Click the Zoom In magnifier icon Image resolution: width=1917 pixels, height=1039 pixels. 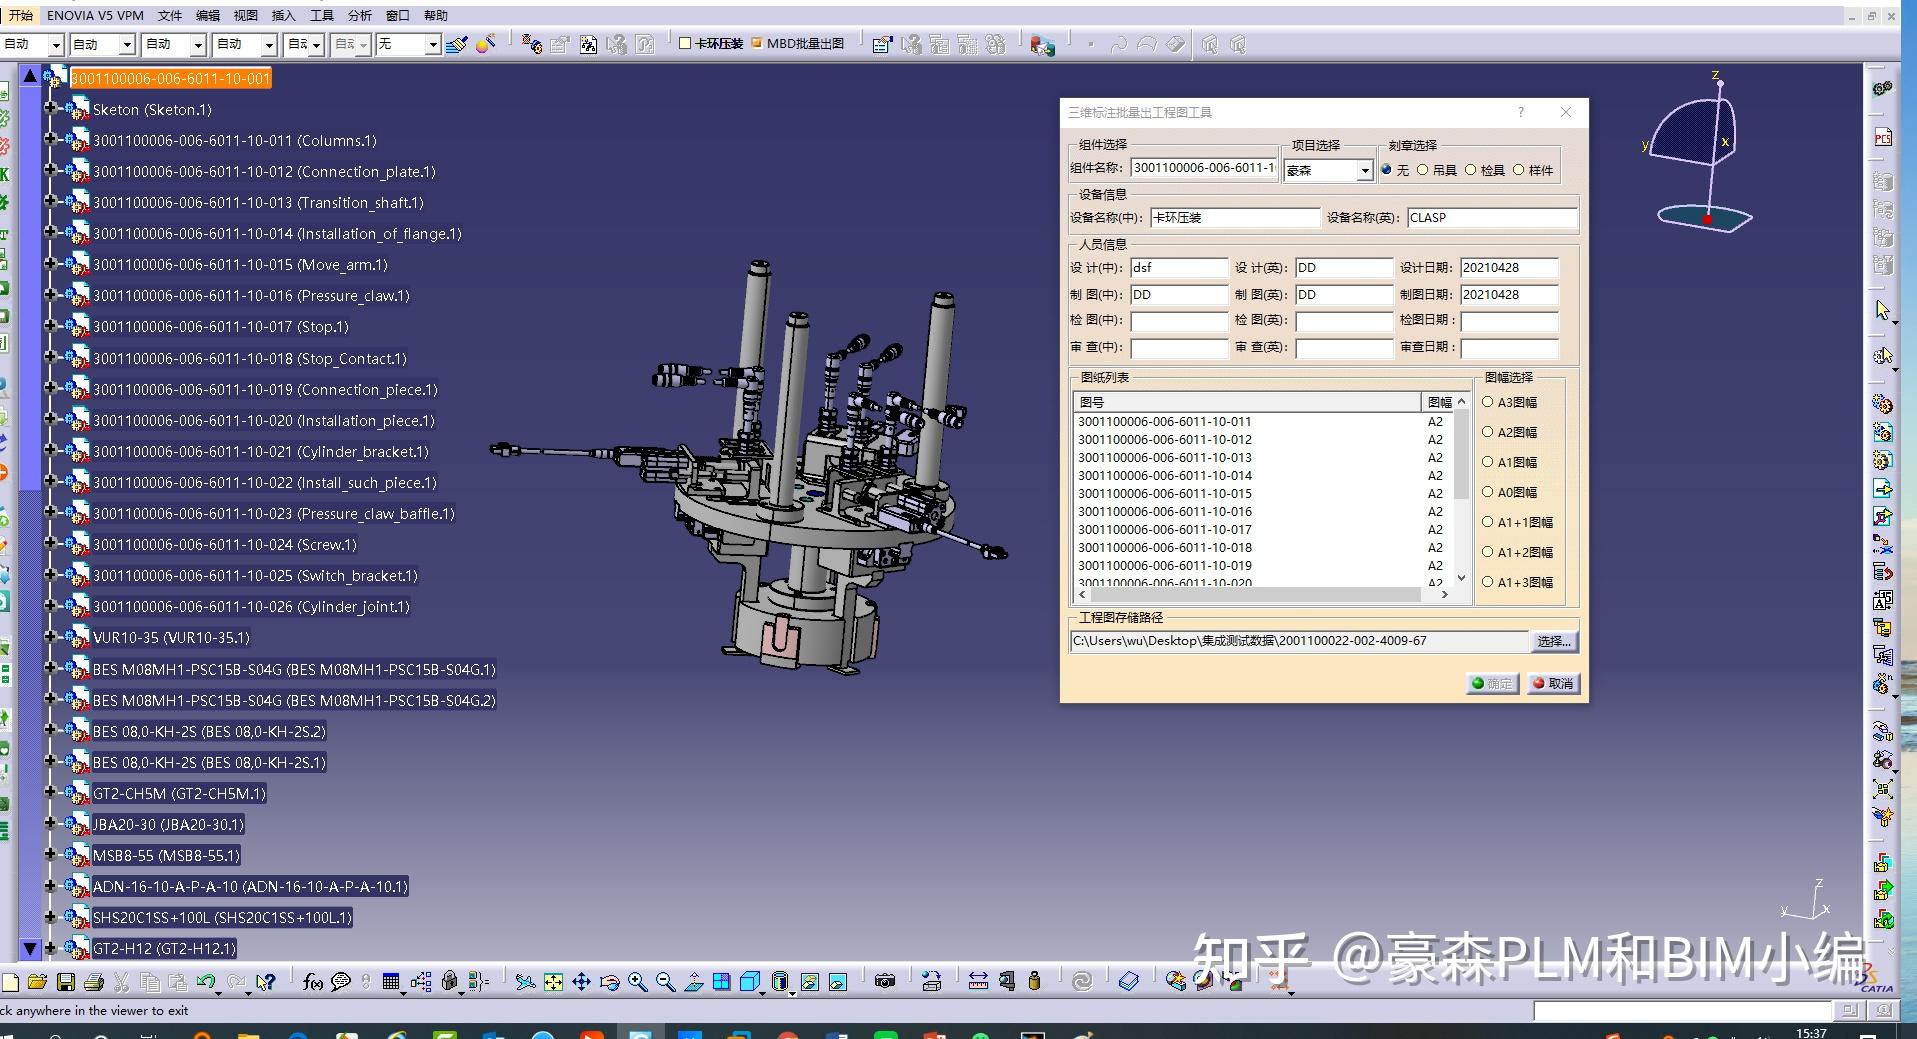[x=637, y=982]
